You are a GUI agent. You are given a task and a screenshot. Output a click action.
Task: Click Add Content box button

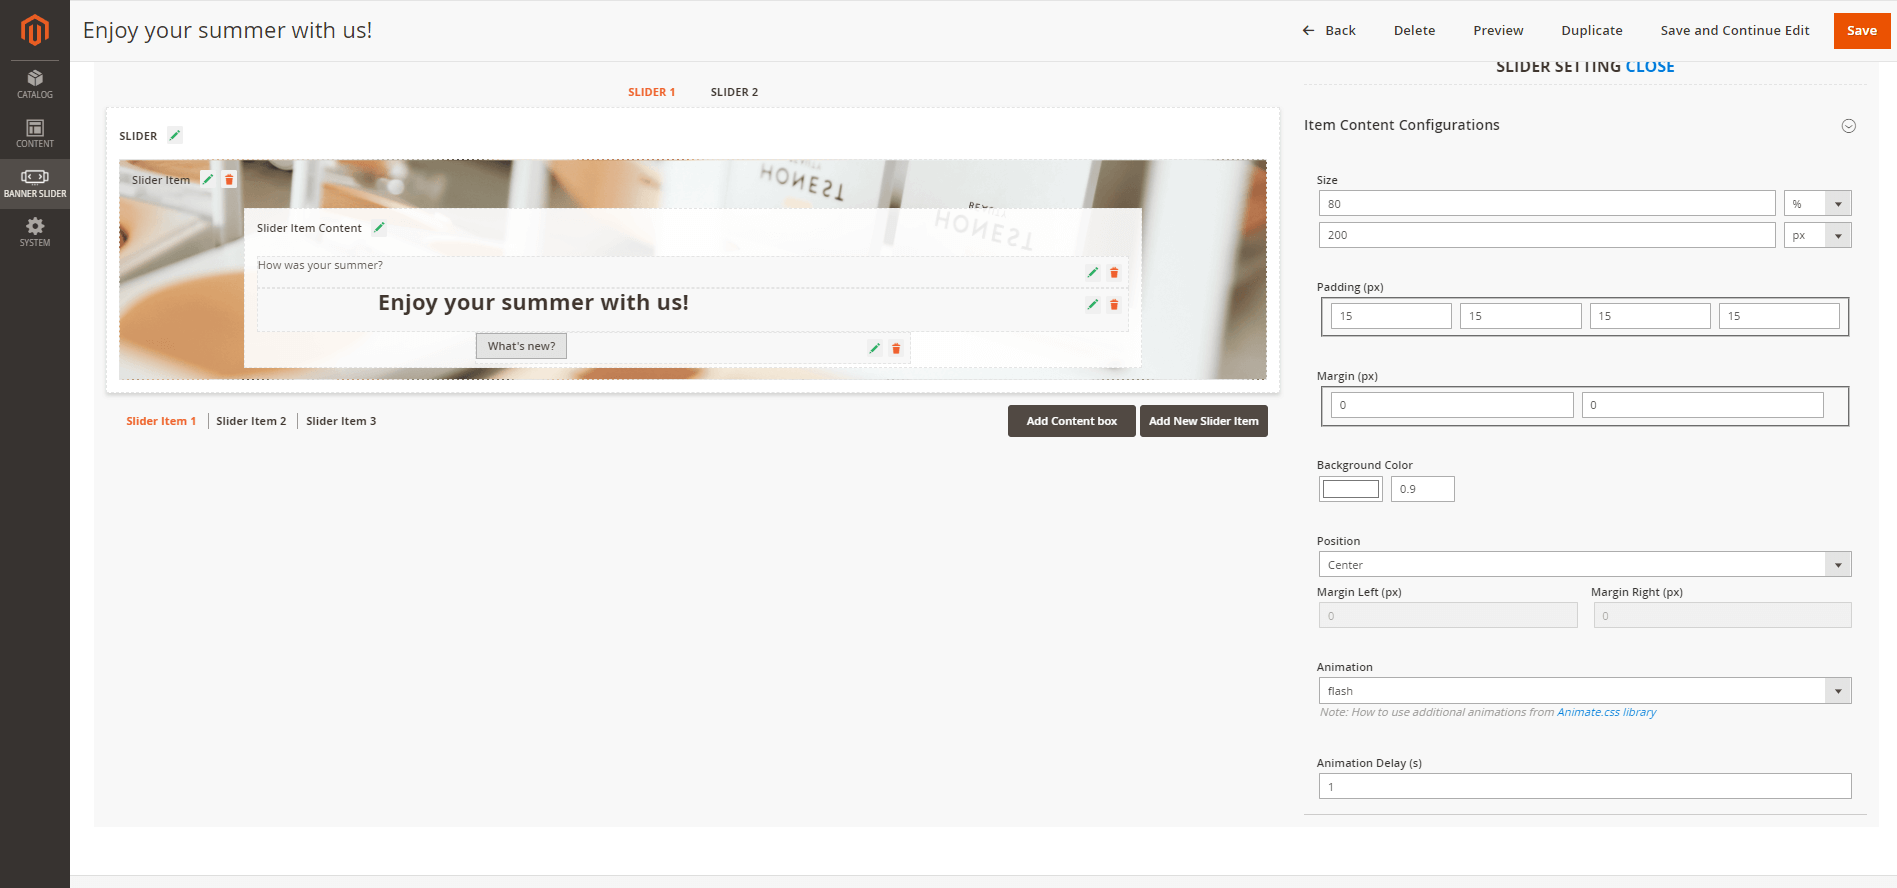pos(1072,421)
